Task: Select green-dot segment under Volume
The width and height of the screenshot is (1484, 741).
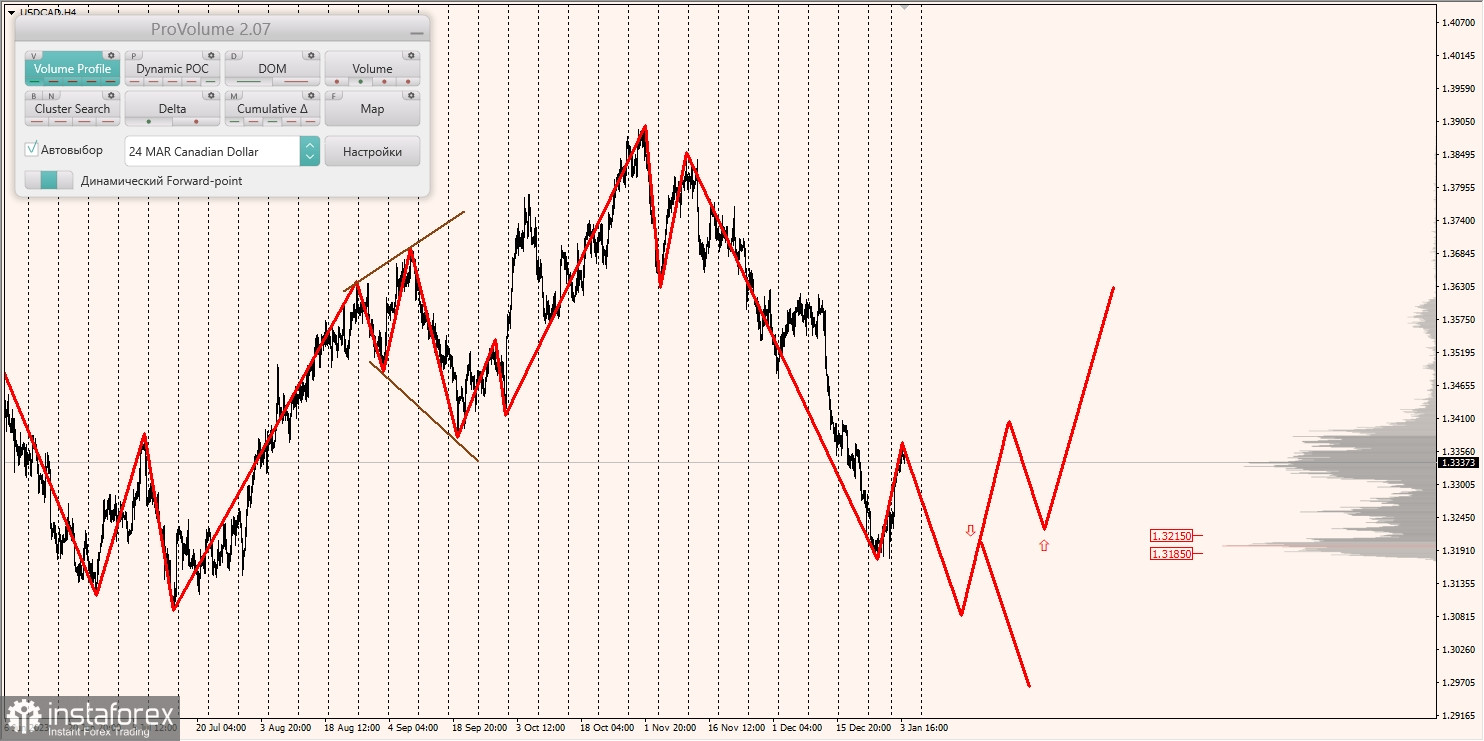Action: (x=360, y=82)
